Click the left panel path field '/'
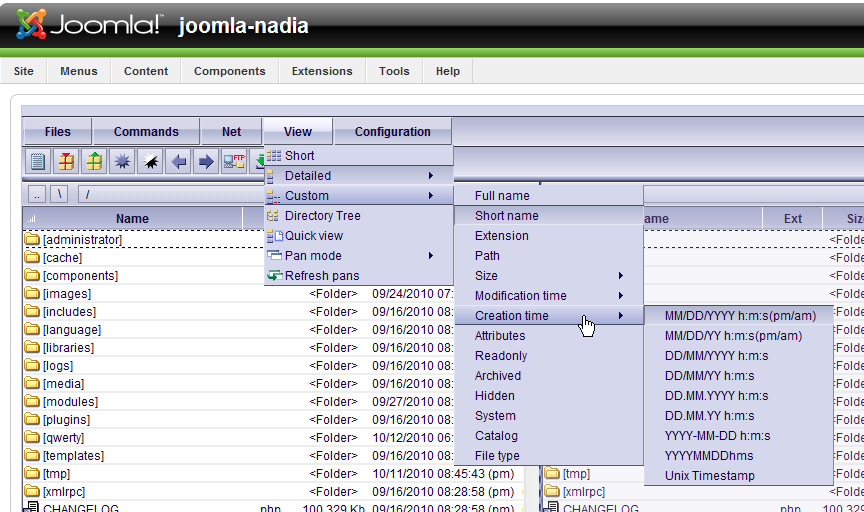 tap(171, 195)
